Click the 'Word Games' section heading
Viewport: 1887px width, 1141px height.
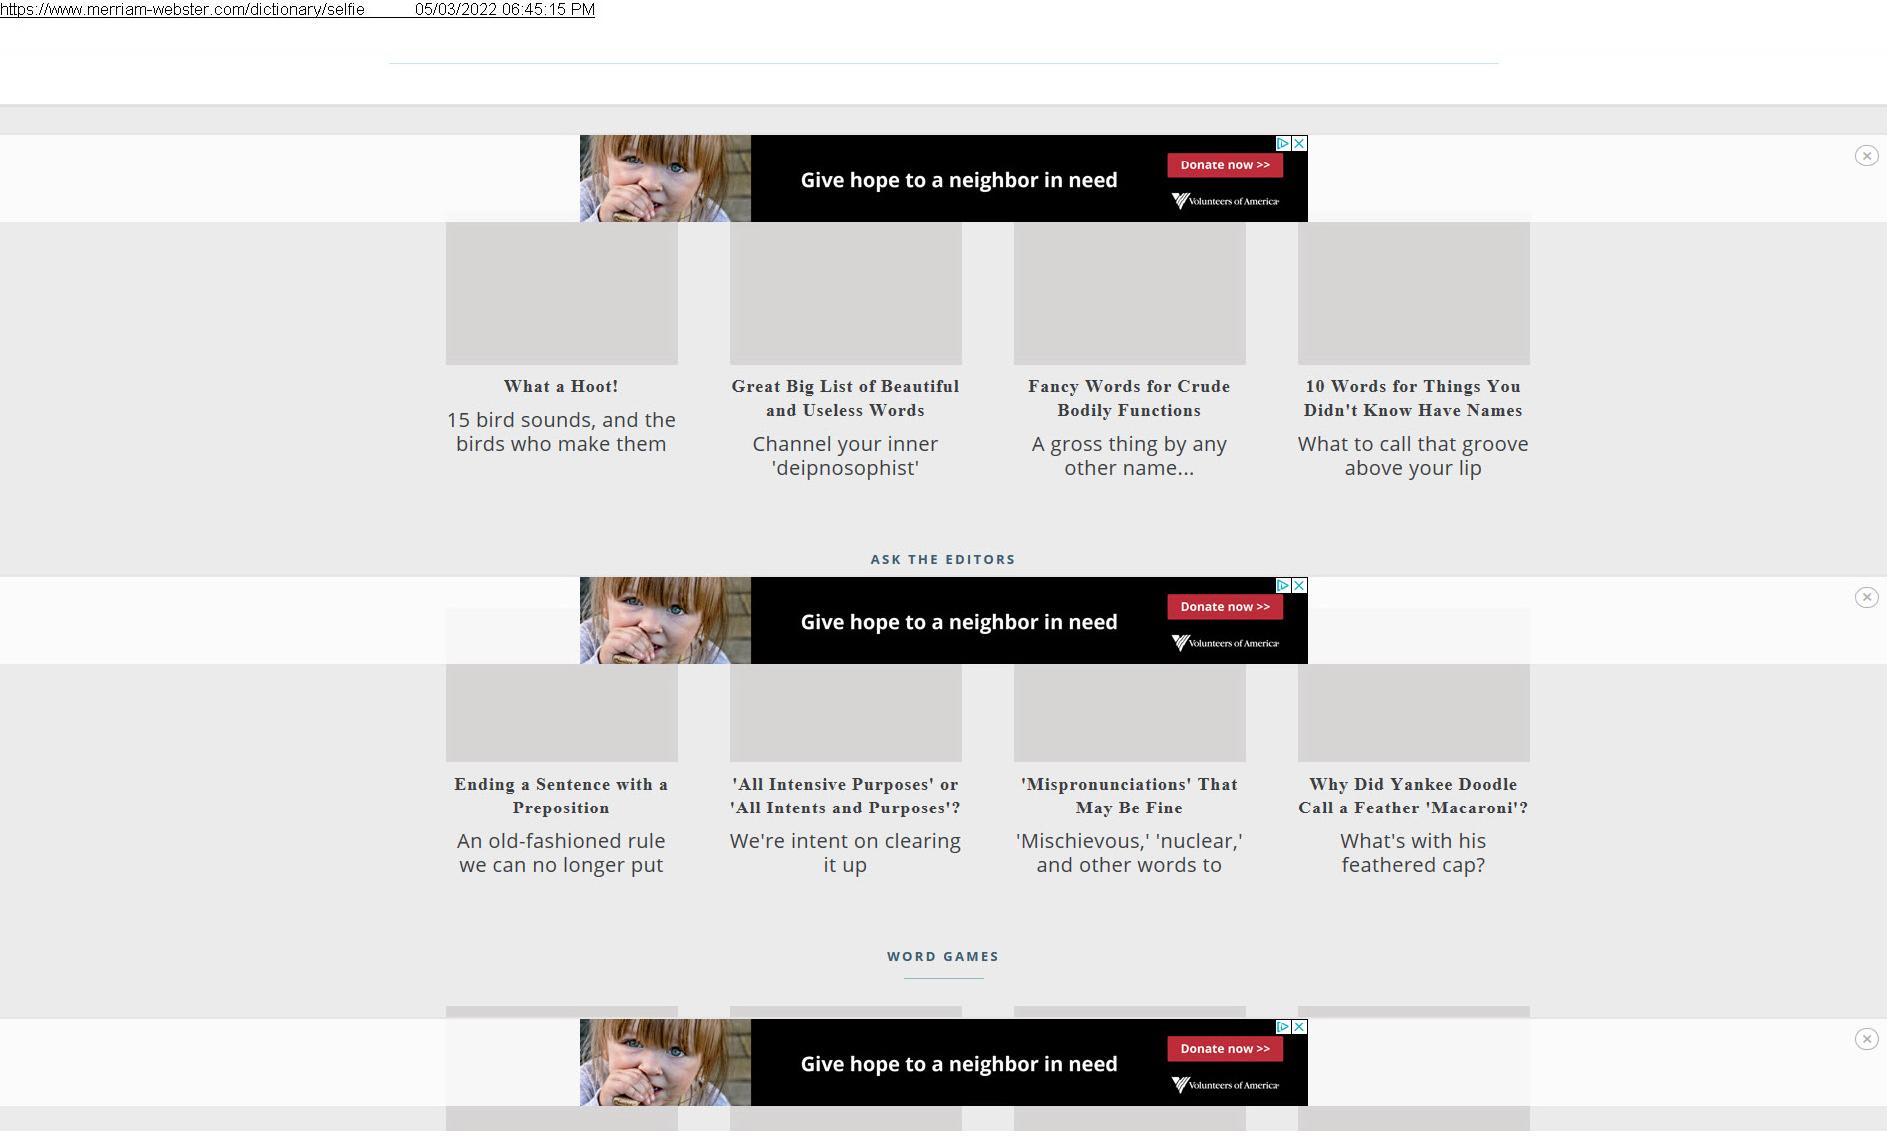click(x=943, y=957)
